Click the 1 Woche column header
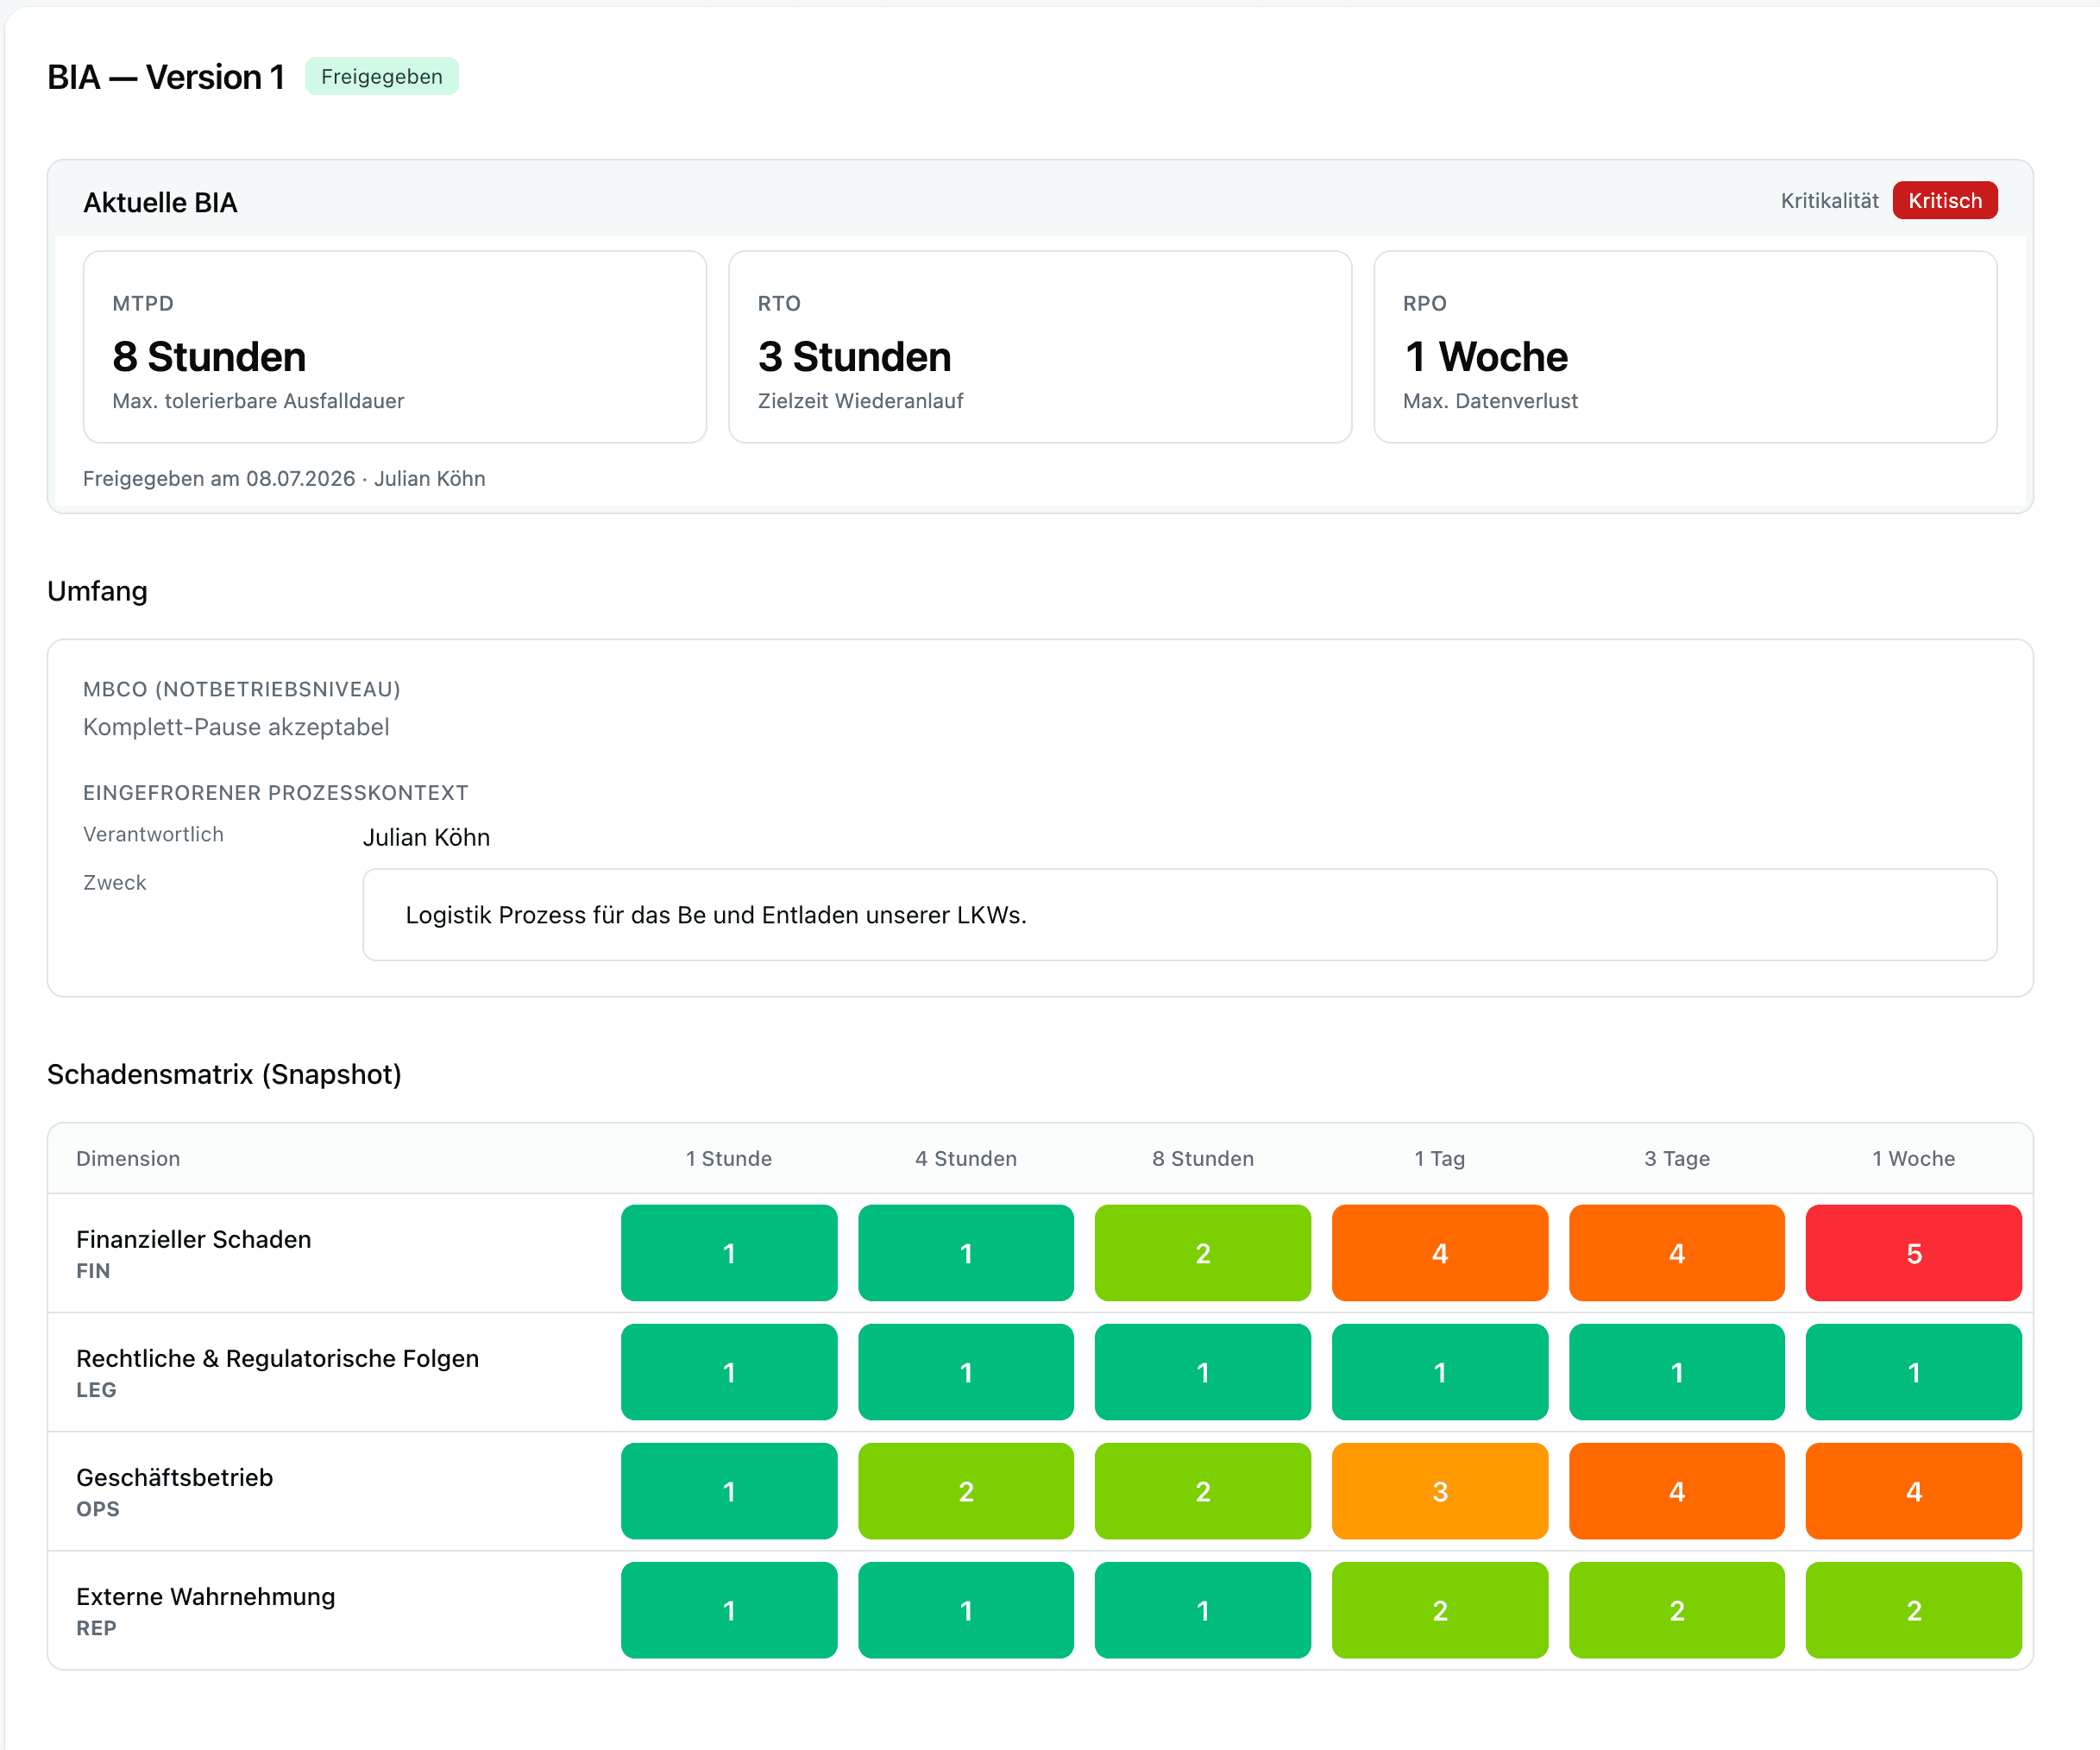Viewport: 2100px width, 1750px height. [1913, 1158]
